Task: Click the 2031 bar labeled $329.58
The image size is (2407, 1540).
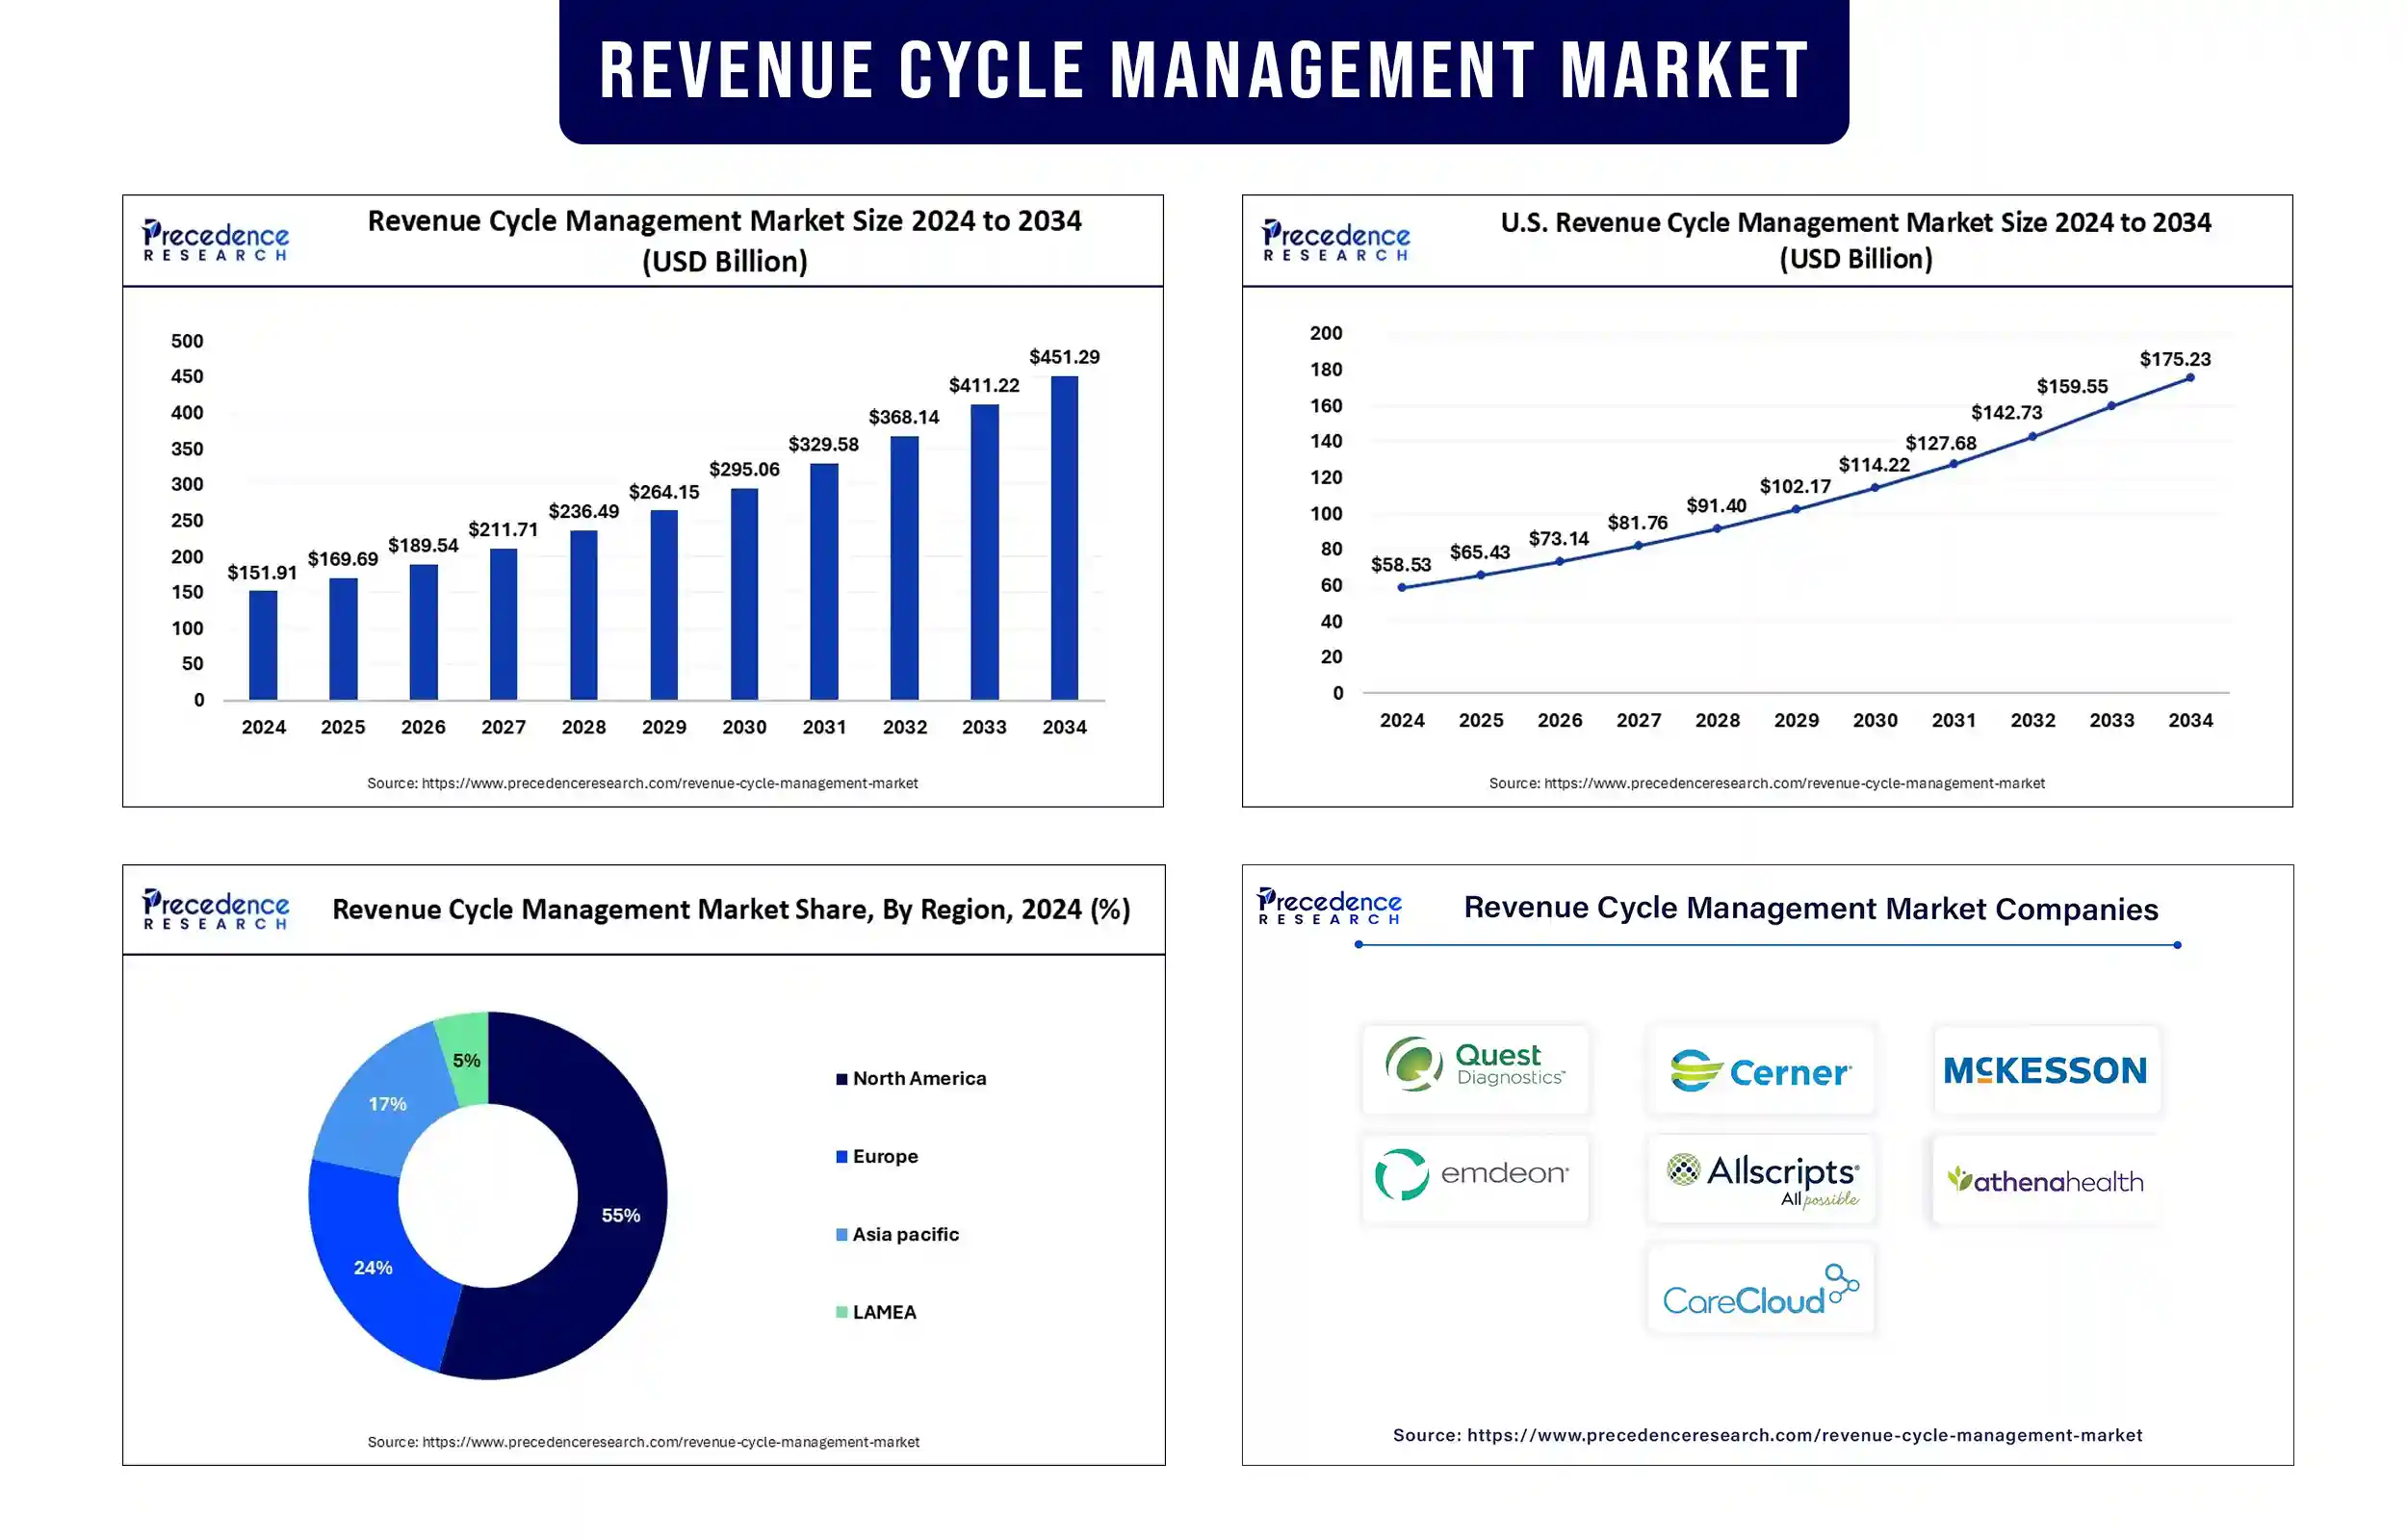Action: click(x=824, y=582)
